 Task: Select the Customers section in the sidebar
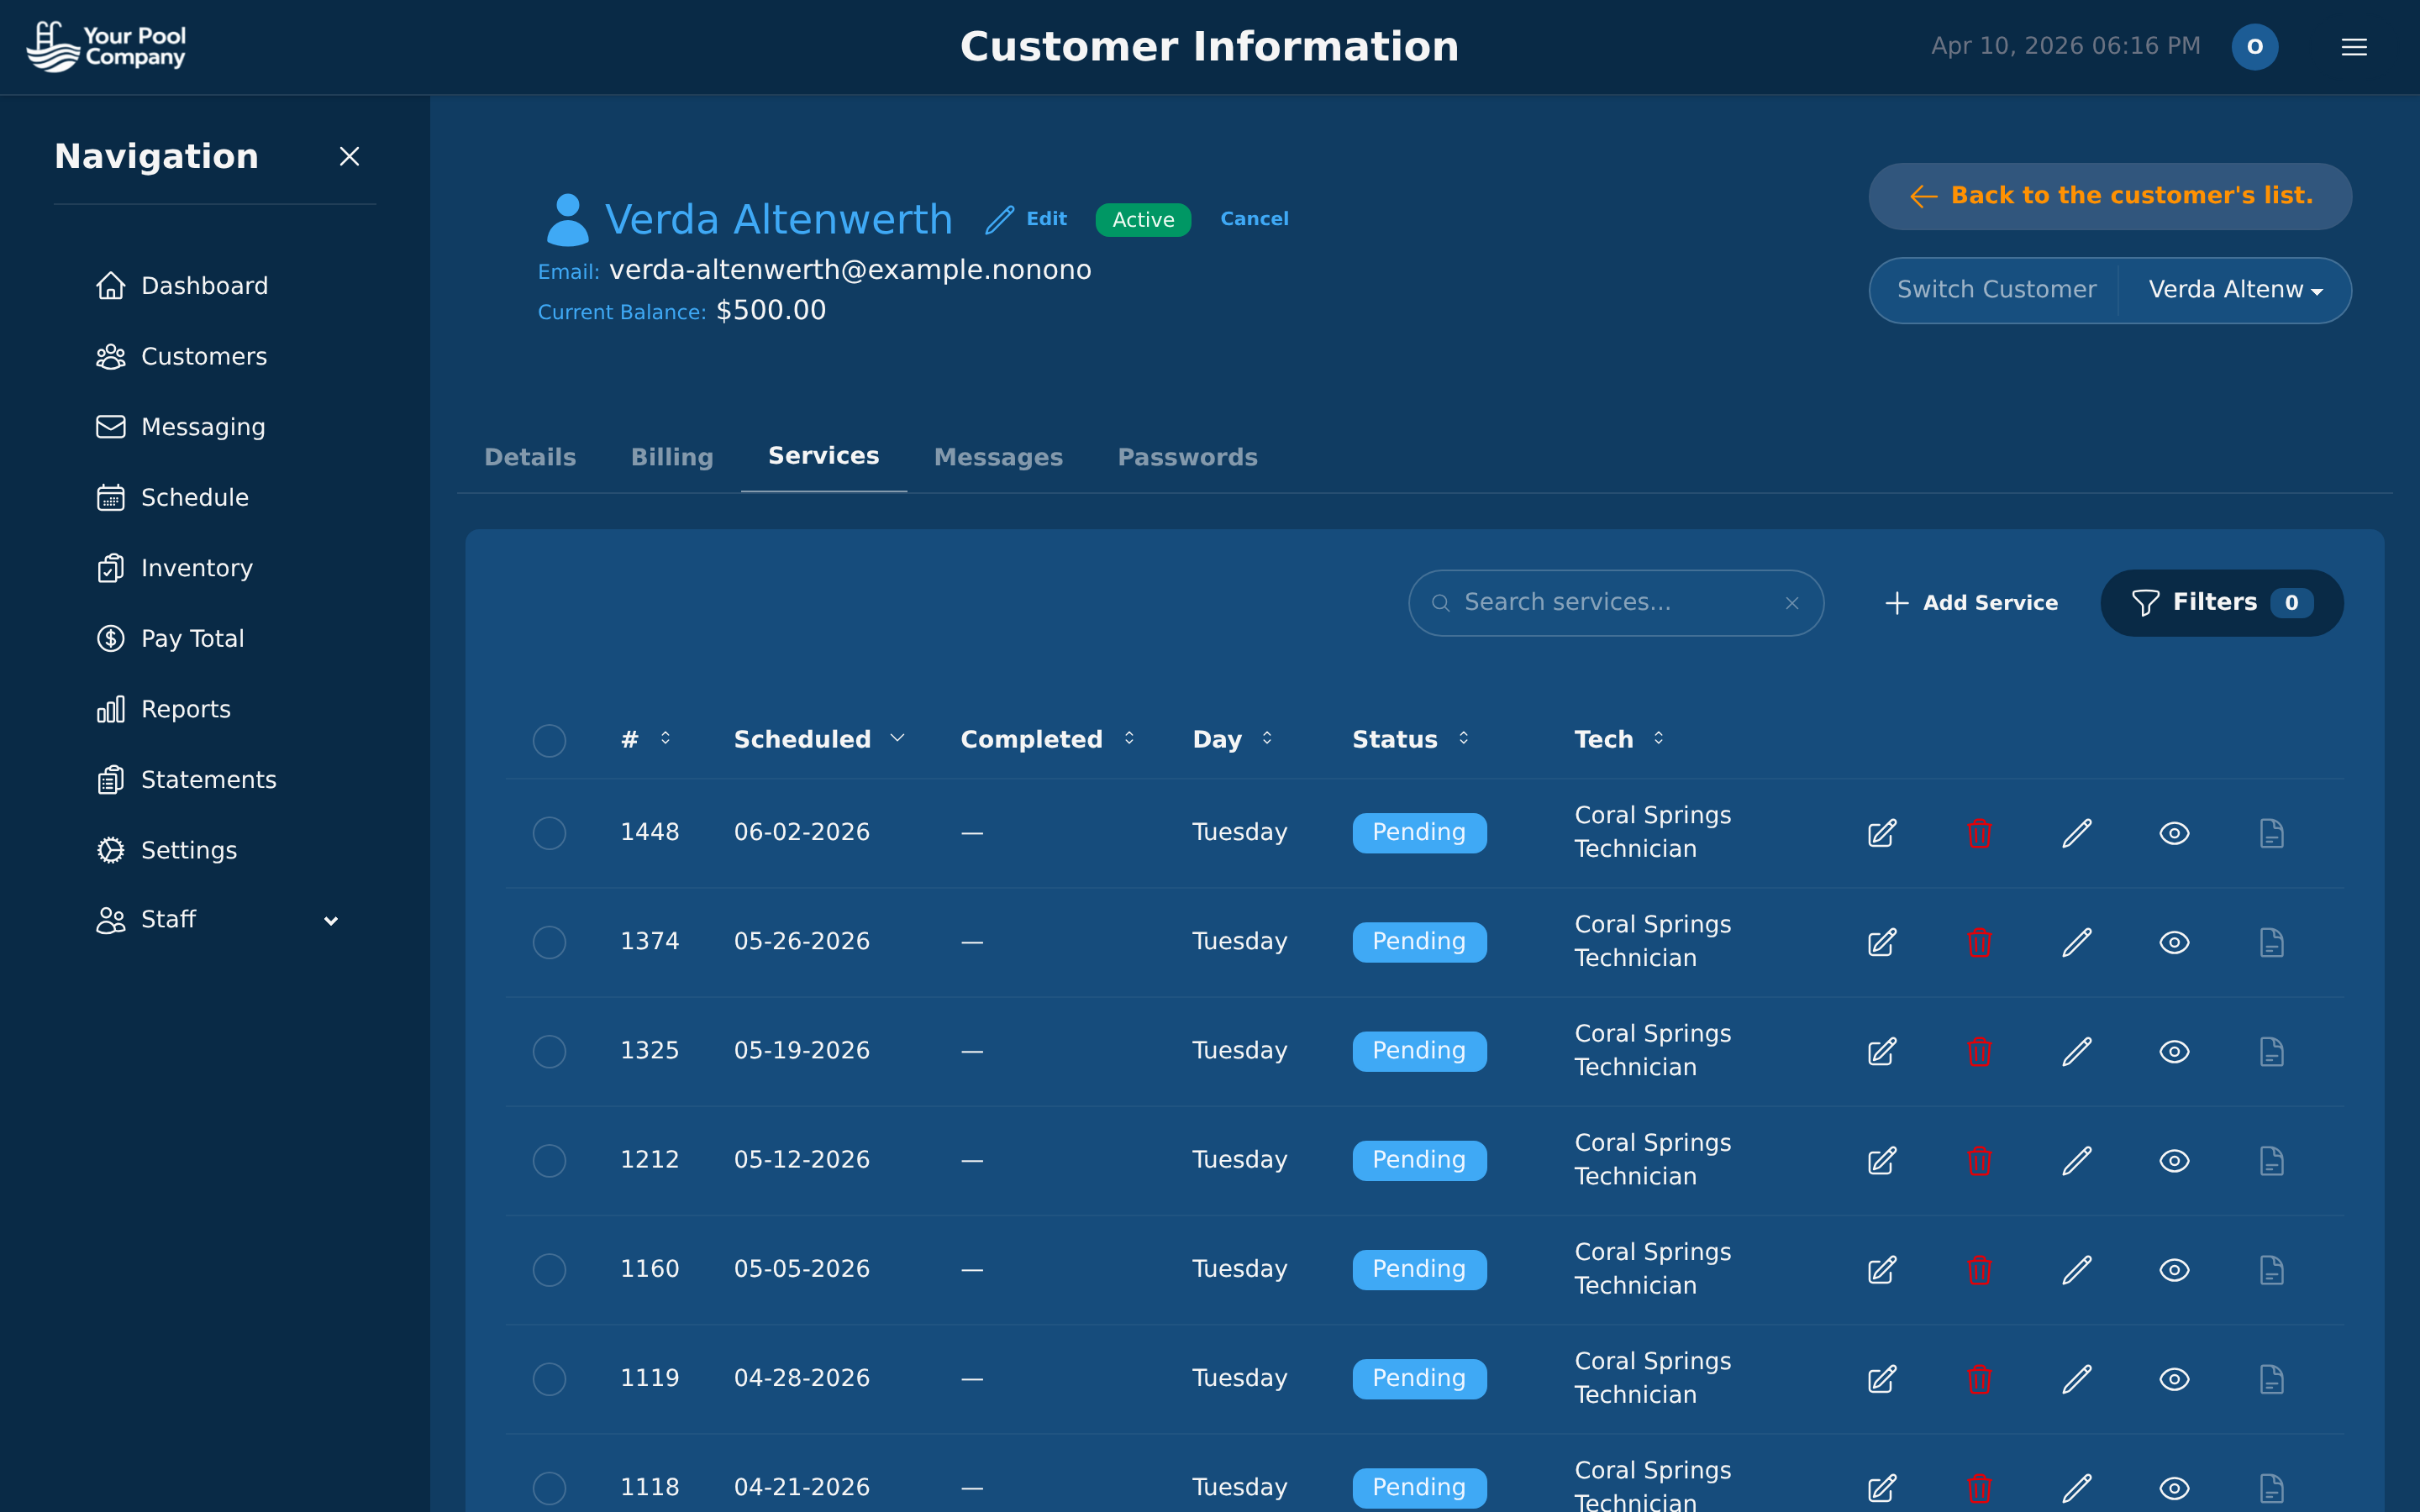point(203,356)
